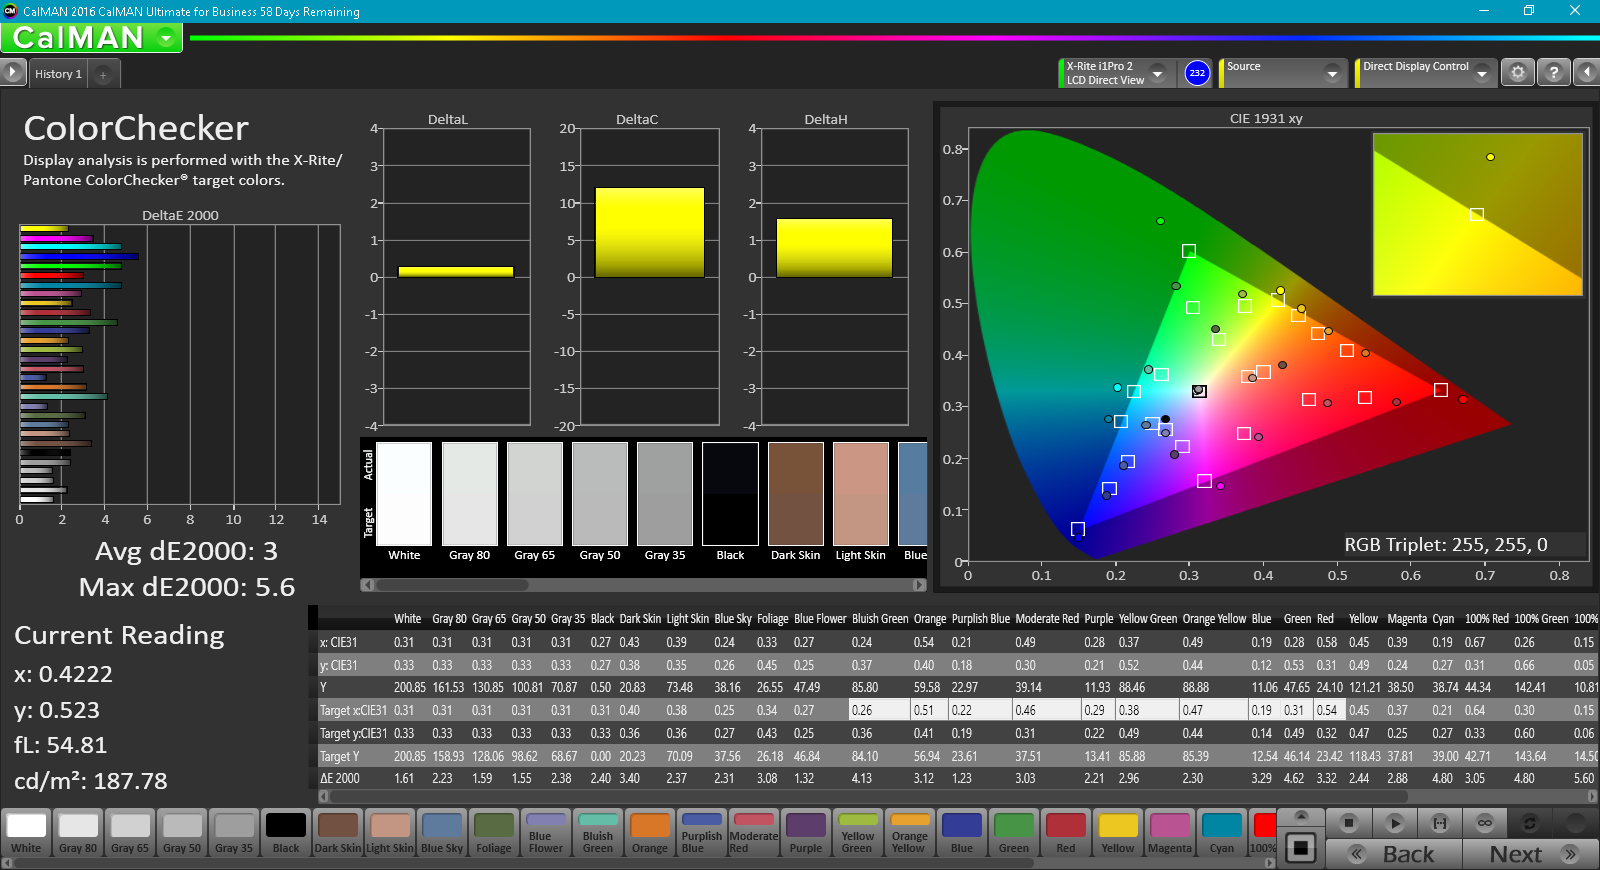Select the Orange color swatch
Viewport: 1600px width, 870px height.
650,833
